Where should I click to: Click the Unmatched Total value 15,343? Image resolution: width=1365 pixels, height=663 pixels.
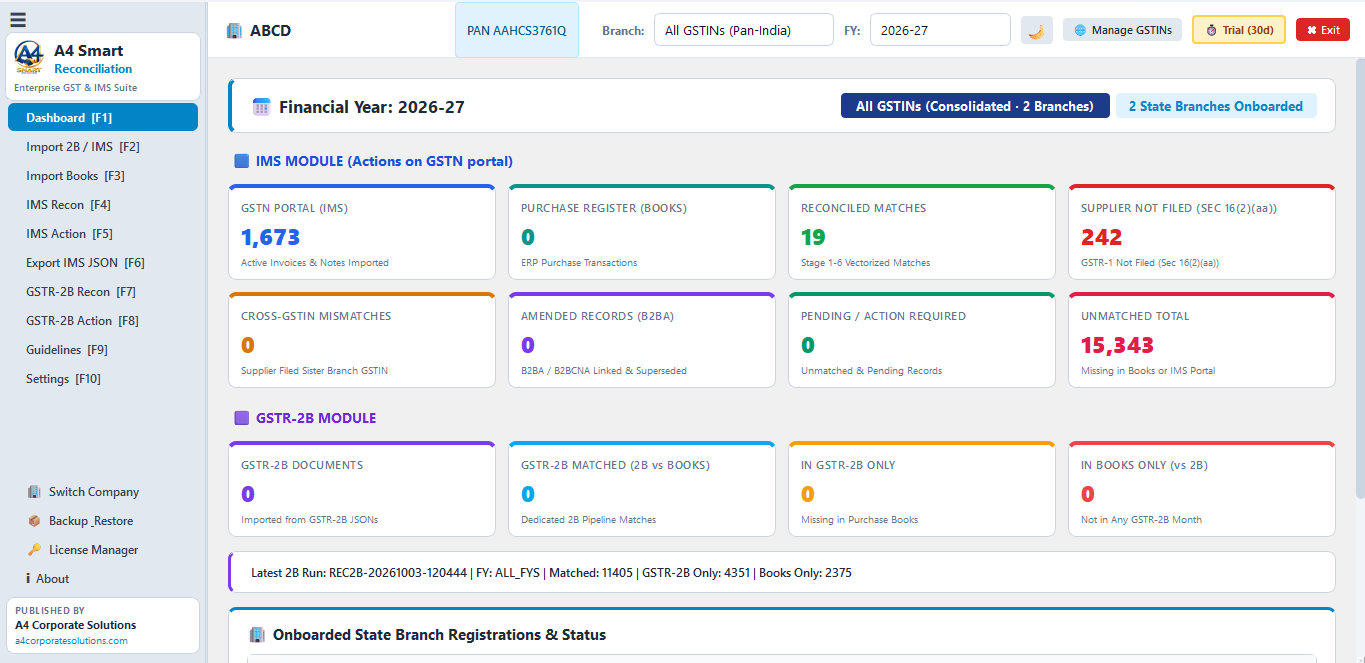click(1117, 345)
